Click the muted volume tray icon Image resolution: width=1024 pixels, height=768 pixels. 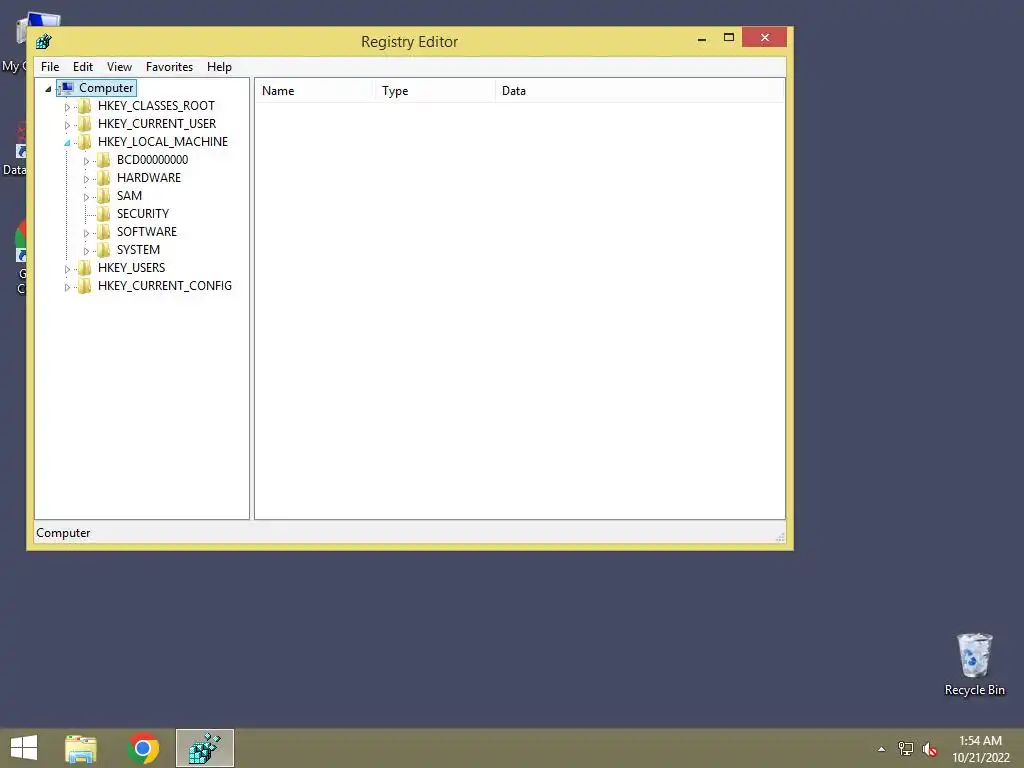click(930, 749)
